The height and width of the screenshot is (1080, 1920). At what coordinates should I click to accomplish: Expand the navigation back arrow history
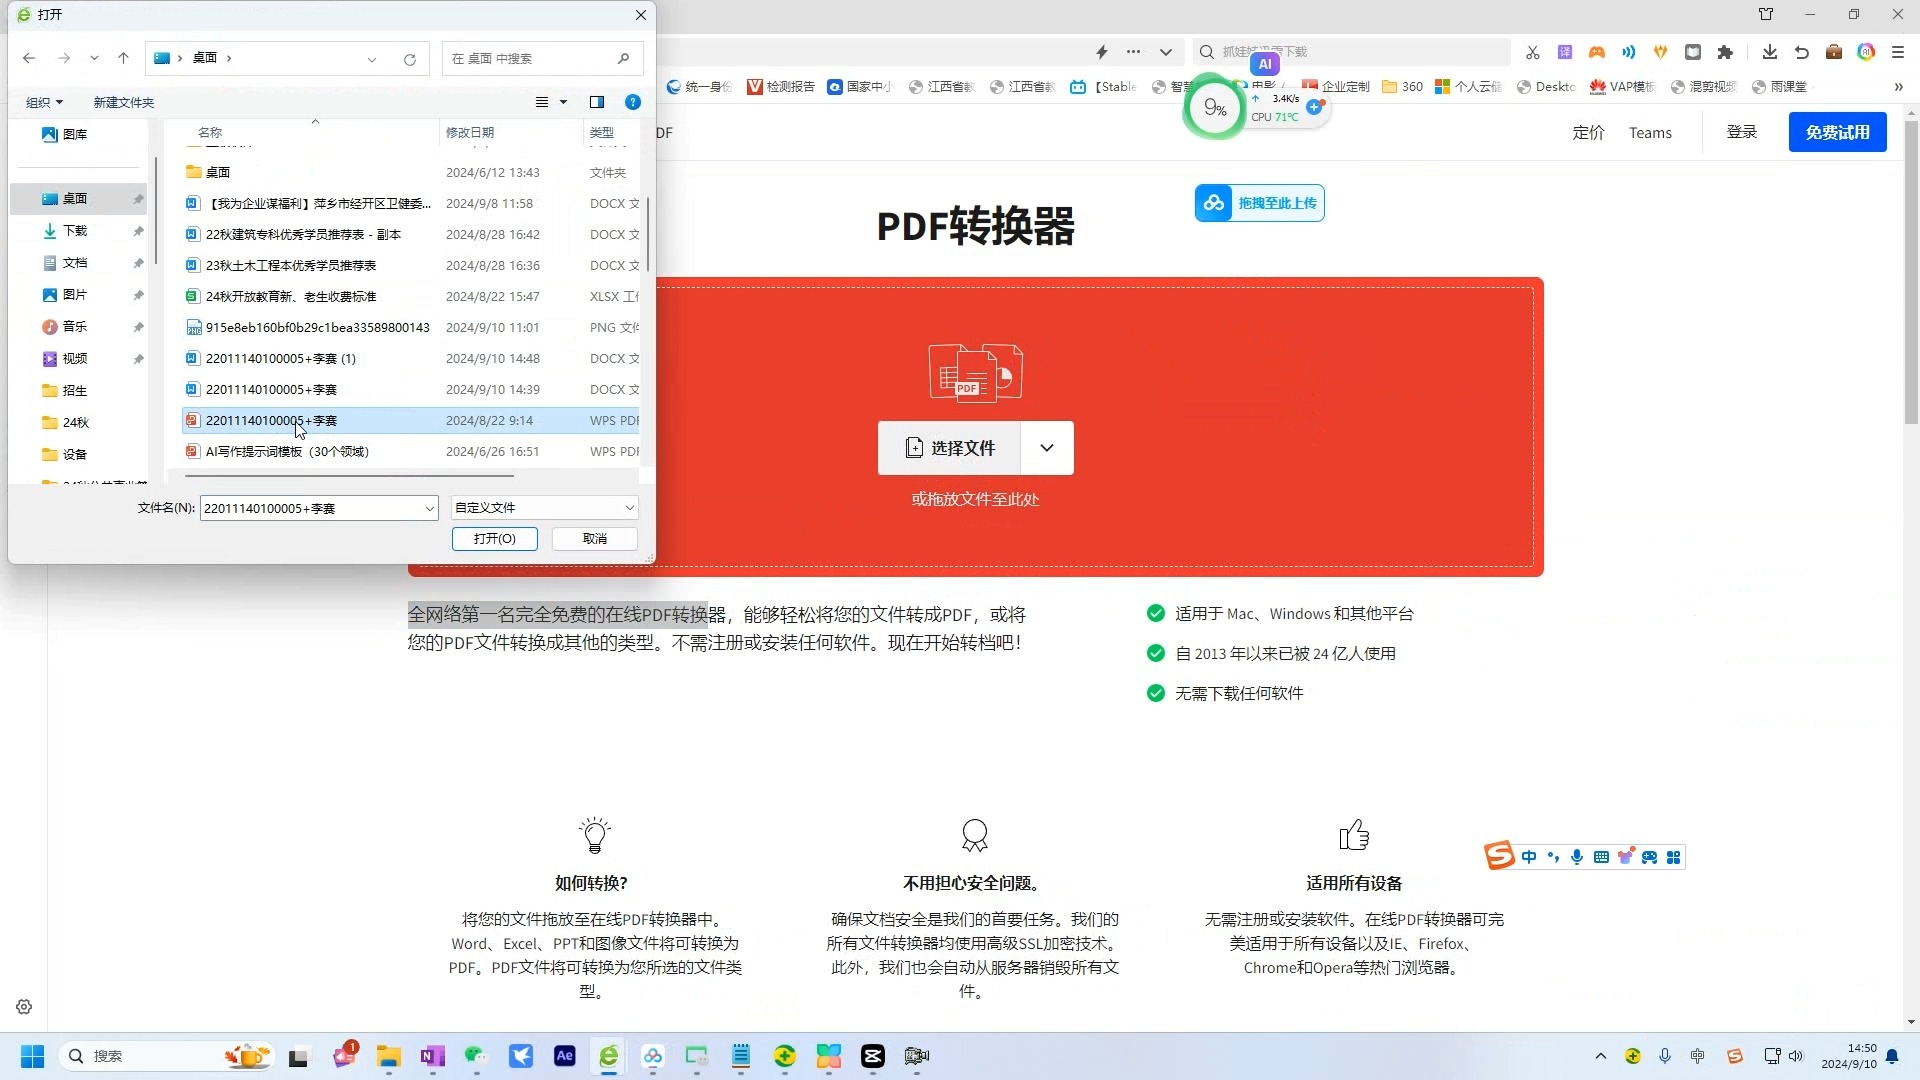[x=92, y=57]
